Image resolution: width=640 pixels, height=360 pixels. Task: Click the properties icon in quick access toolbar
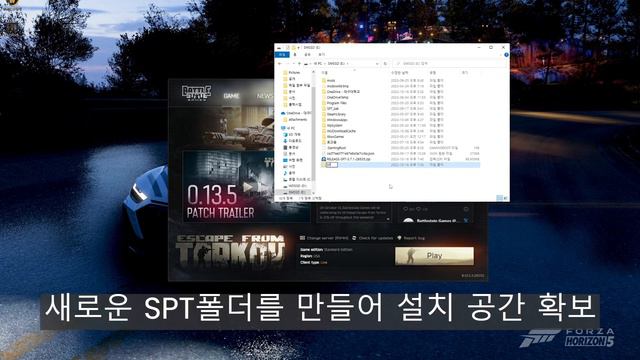point(288,48)
